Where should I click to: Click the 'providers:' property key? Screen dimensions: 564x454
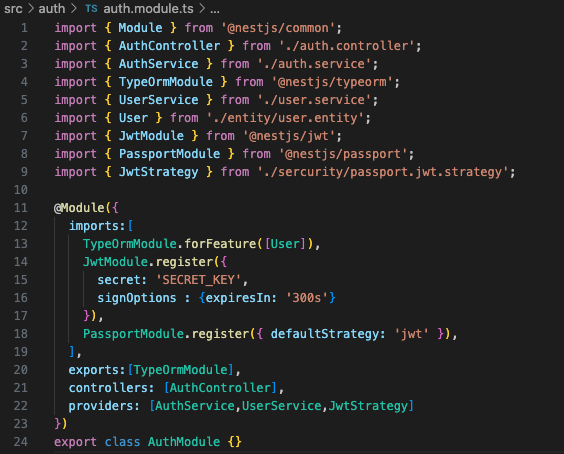(x=104, y=406)
